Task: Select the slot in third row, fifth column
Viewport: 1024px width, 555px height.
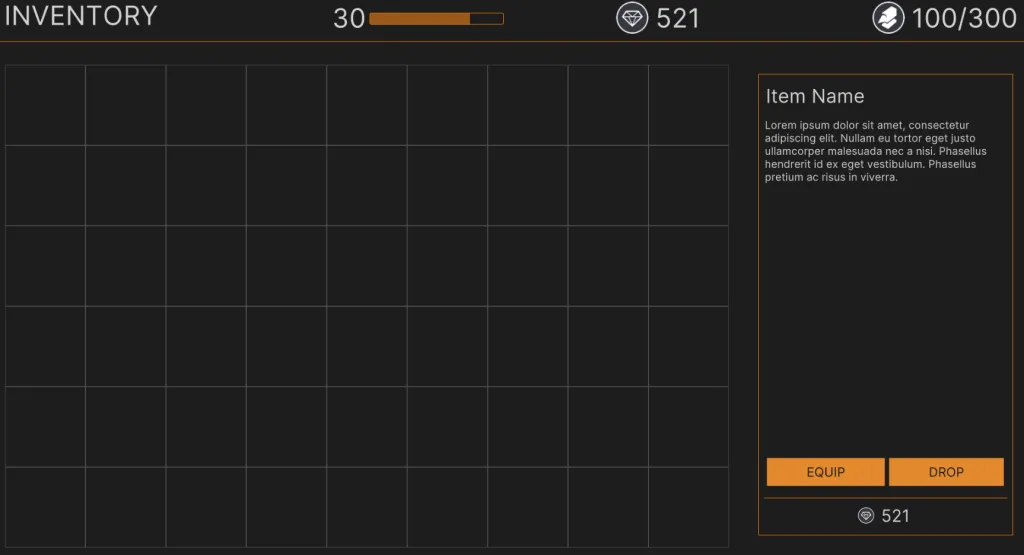Action: click(367, 266)
